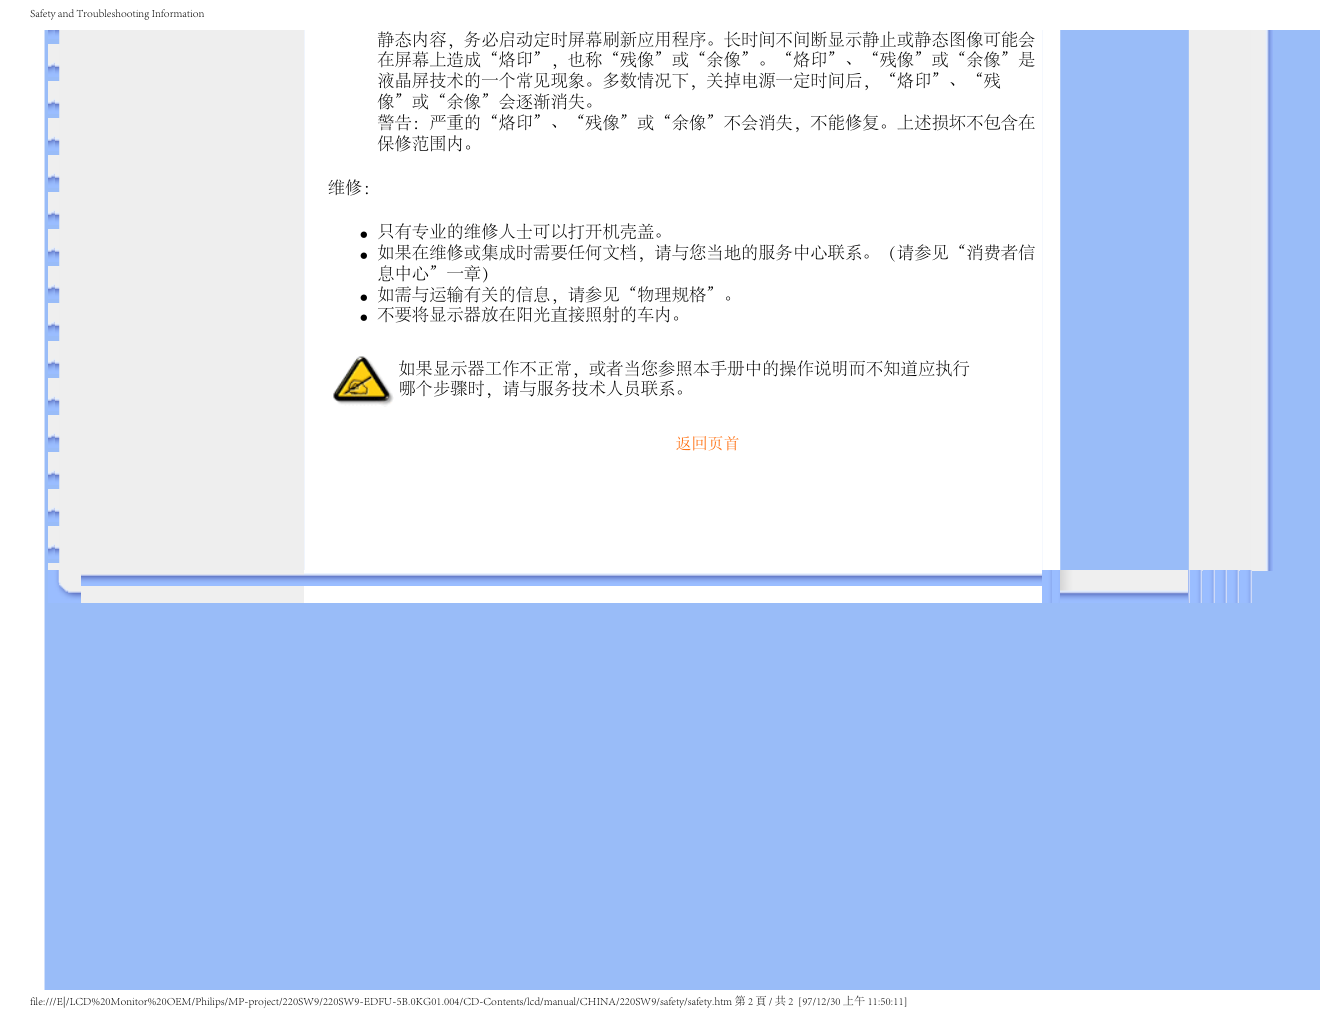The width and height of the screenshot is (1320, 1020).
Task: Click the 如果显示器工作不正常 note text
Action: pos(684,369)
